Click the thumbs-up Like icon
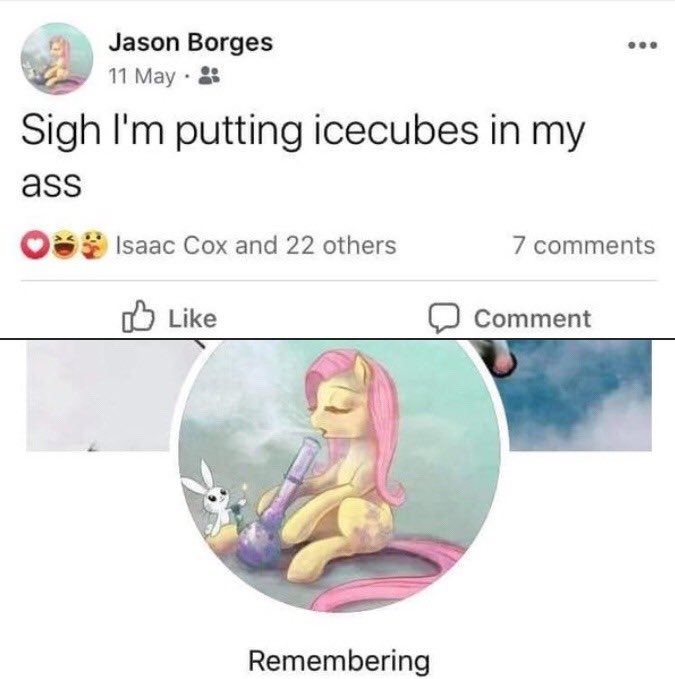 (138, 317)
